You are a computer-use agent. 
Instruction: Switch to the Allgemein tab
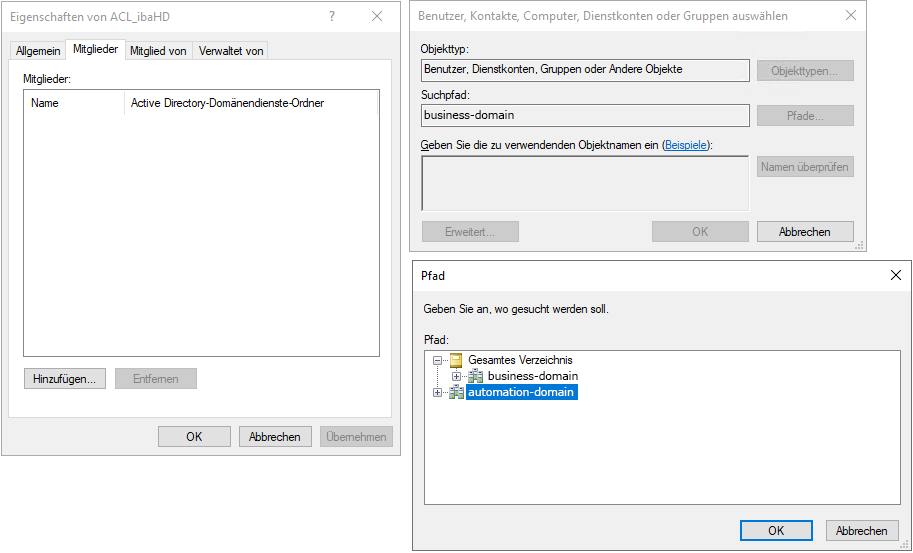point(38,51)
